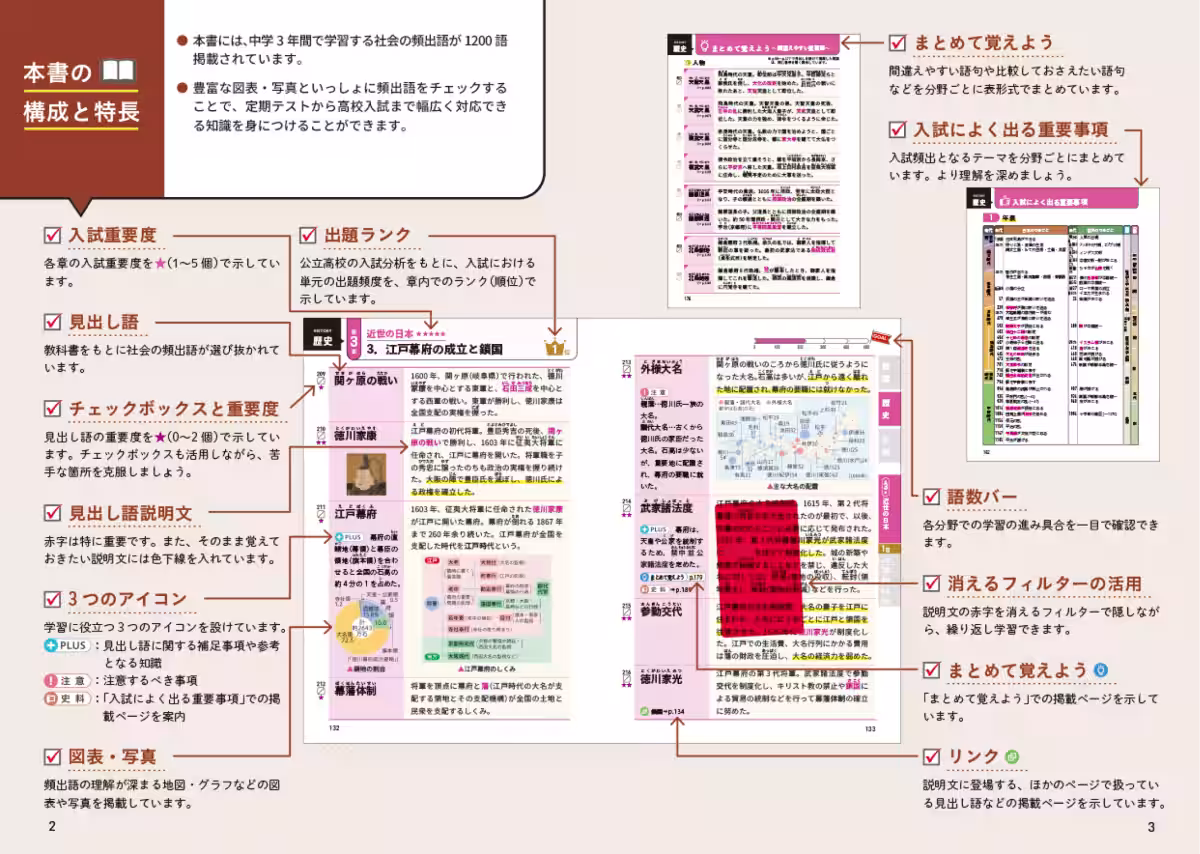
Task: Click the 構成と特長 title text
Action: (81, 111)
